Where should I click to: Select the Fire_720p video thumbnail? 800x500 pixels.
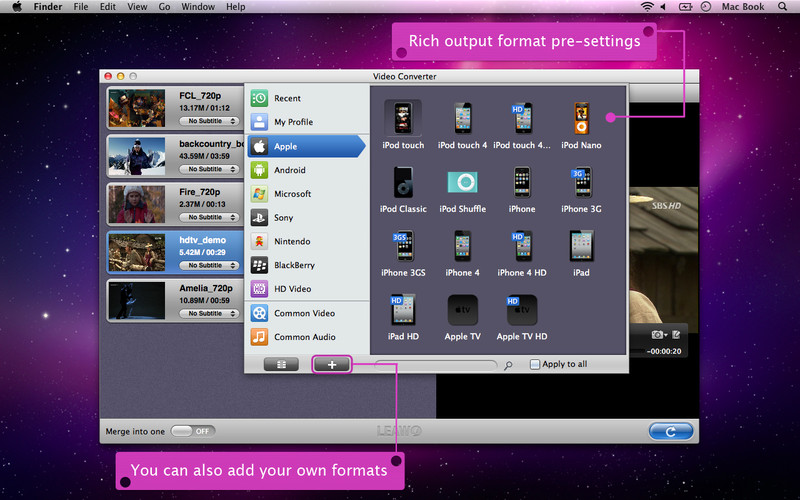pyautogui.click(x=137, y=205)
